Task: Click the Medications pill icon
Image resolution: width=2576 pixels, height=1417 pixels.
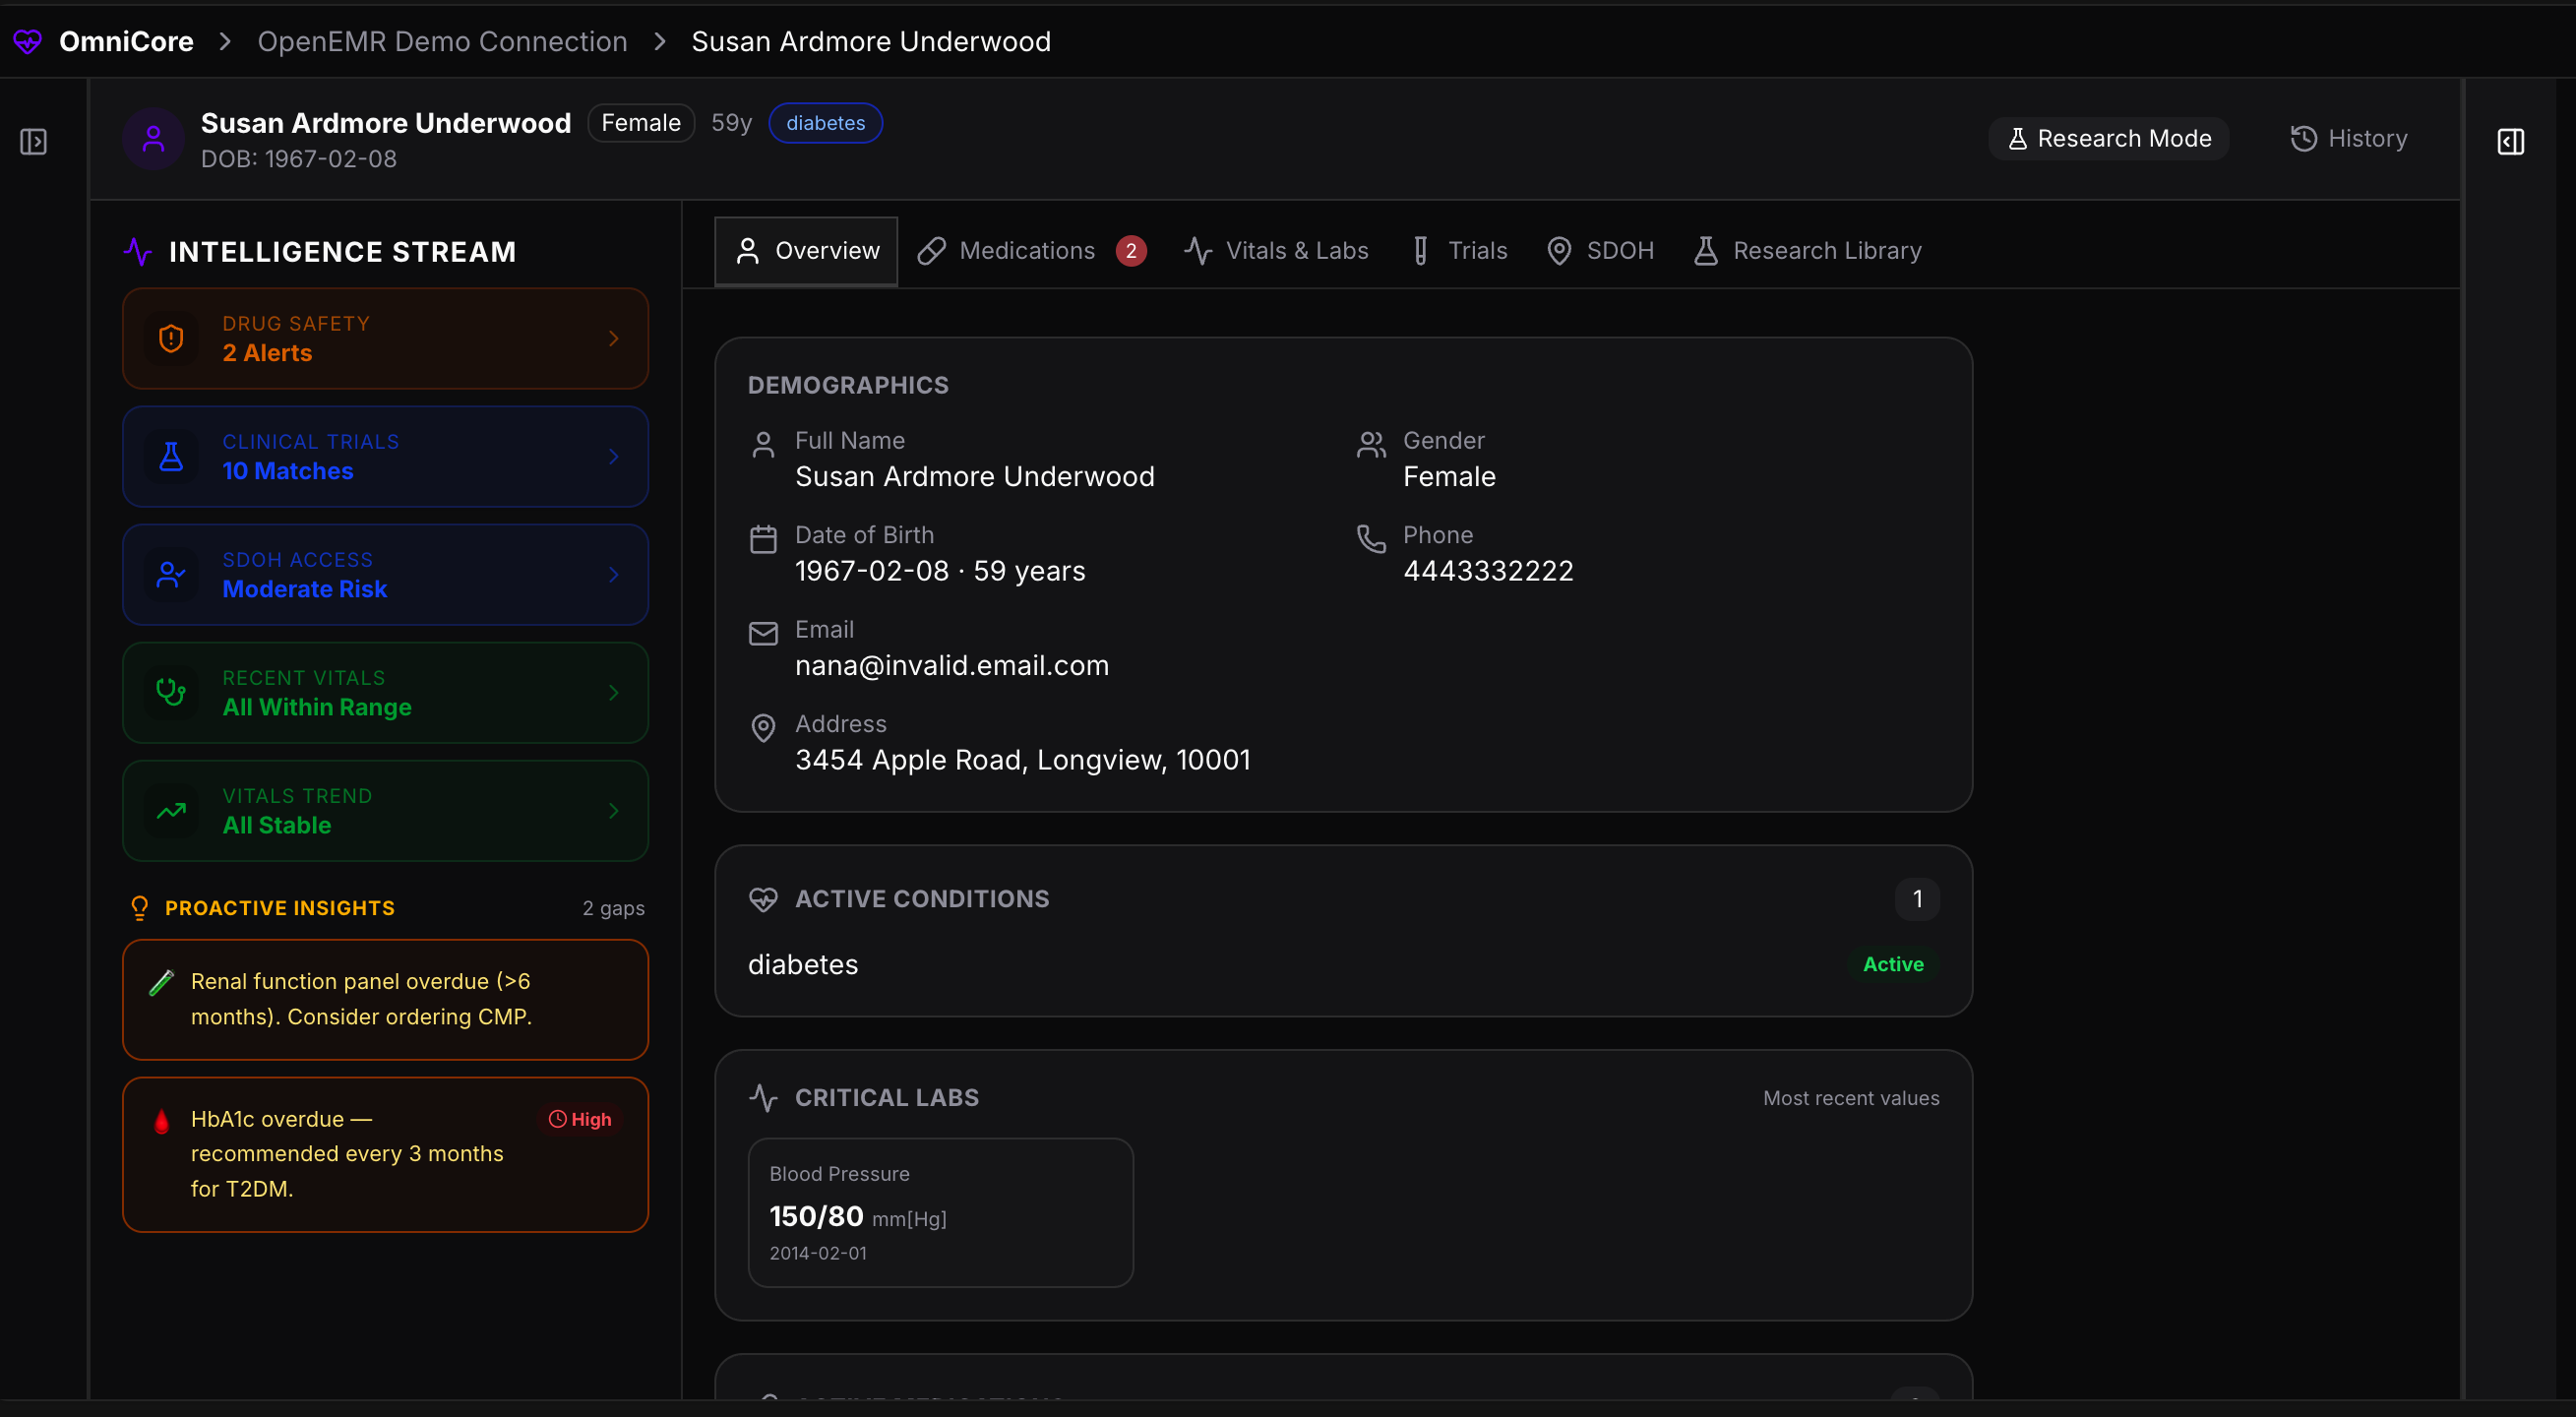Action: click(x=931, y=251)
